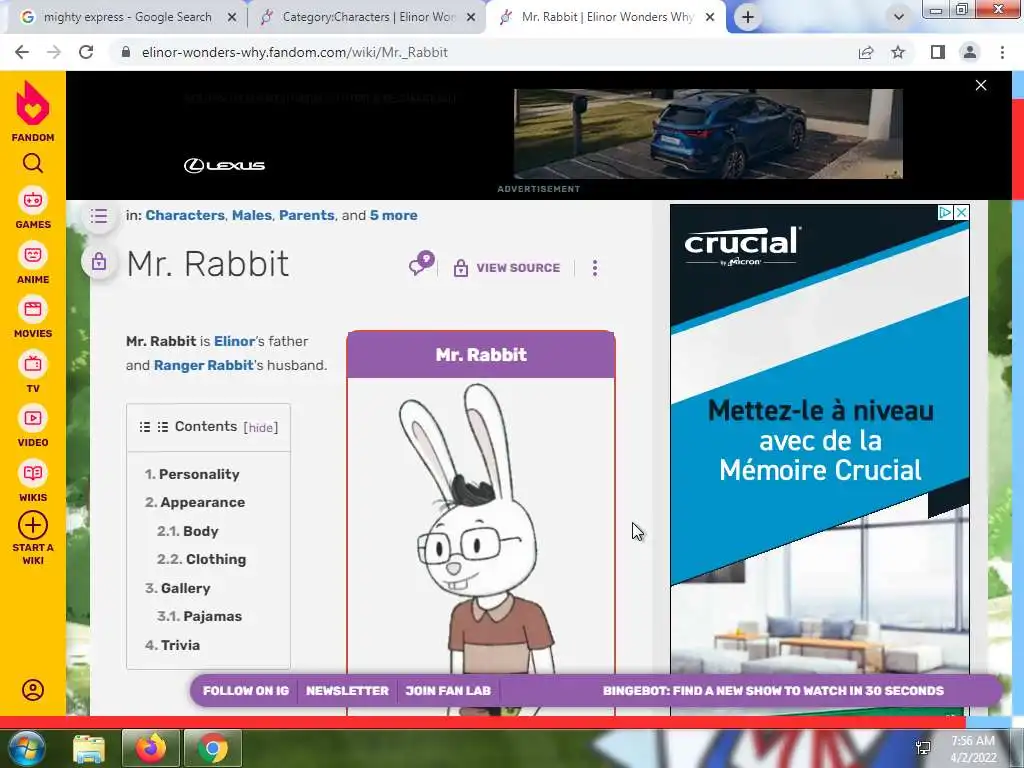Screen dimensions: 1024x768
Task: Click Join Fan Lab
Action: click(x=448, y=691)
